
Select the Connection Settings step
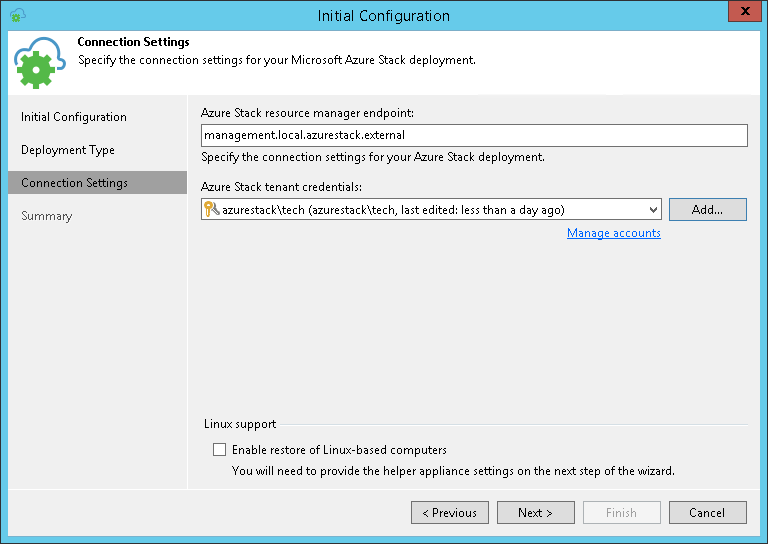pos(75,183)
